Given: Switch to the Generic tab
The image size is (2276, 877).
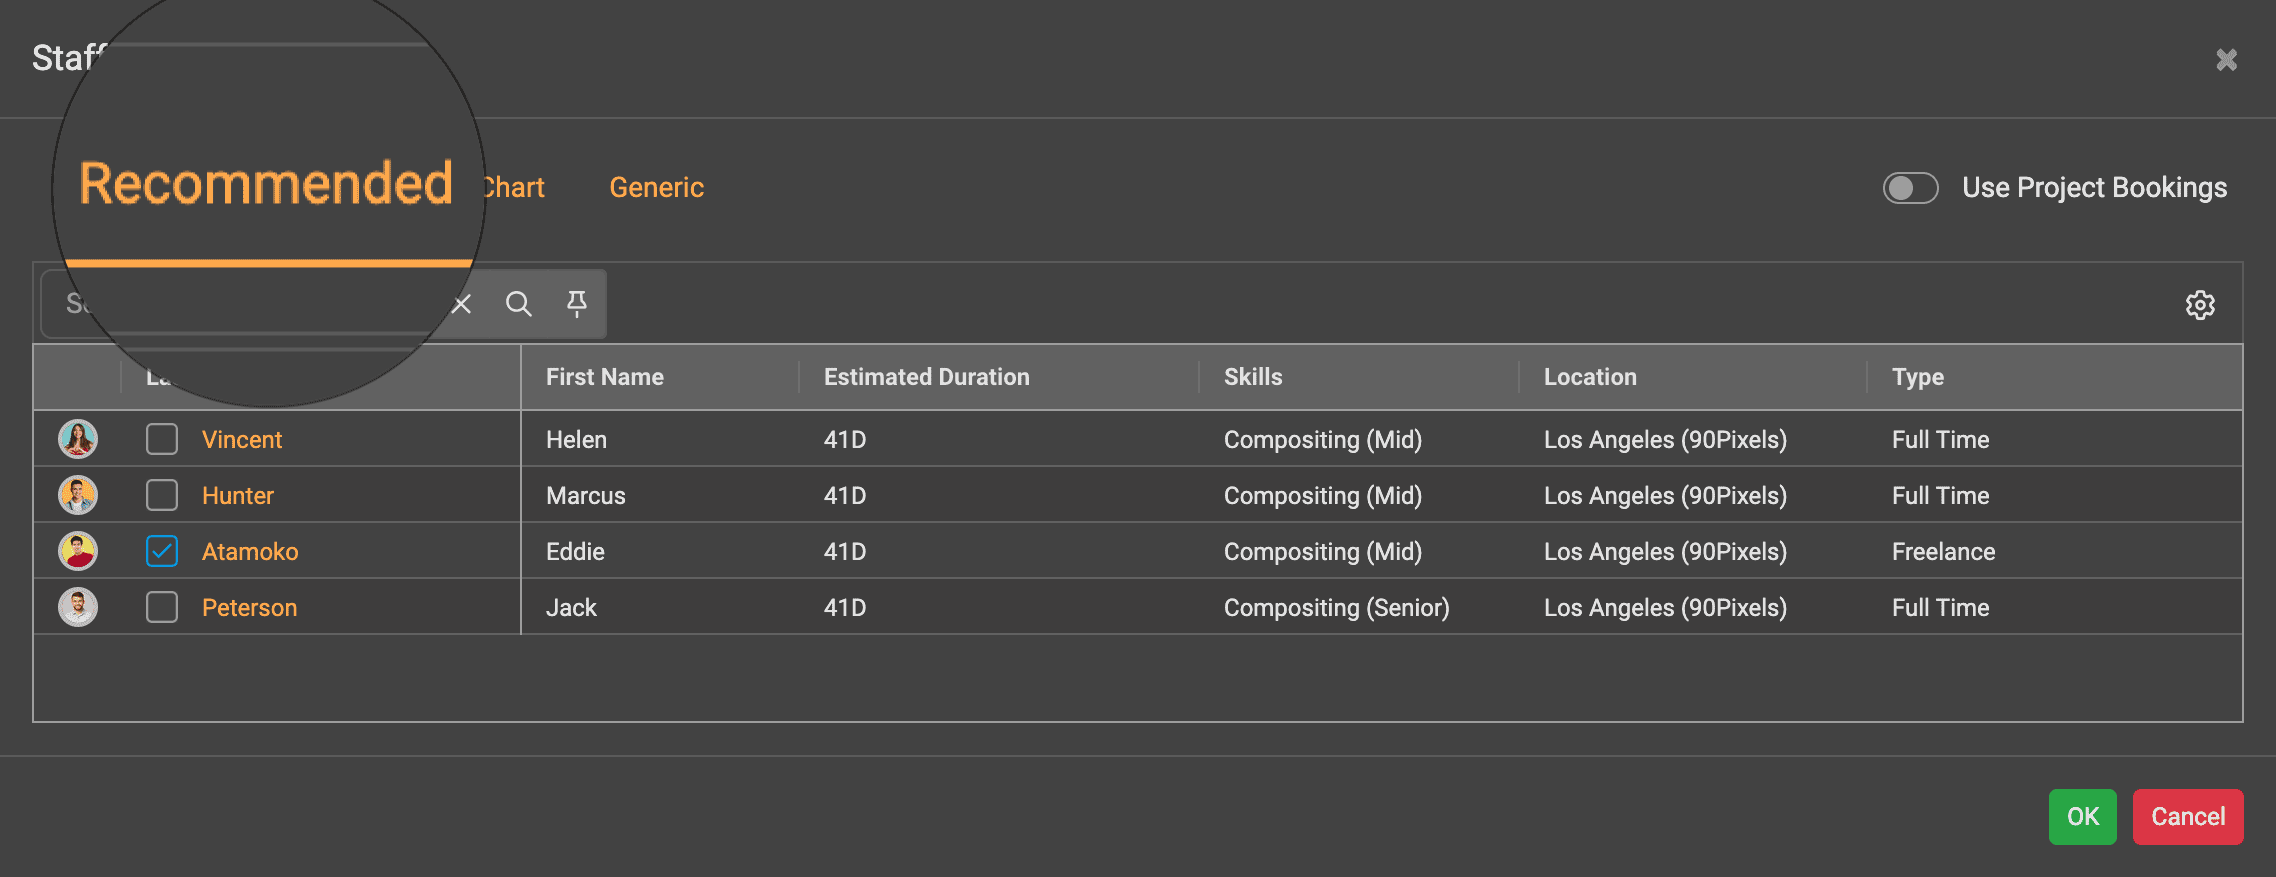Looking at the screenshot, I should tap(656, 188).
